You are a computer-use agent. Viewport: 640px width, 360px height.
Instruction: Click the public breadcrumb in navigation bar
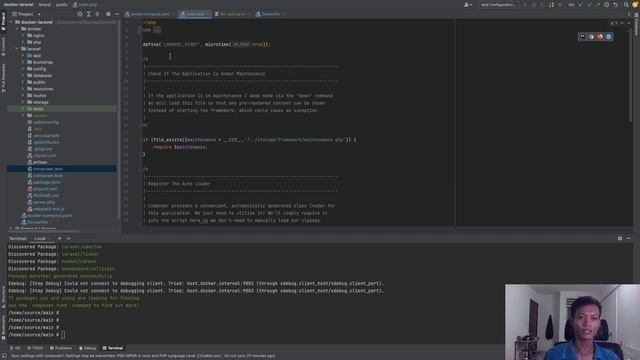click(62, 5)
